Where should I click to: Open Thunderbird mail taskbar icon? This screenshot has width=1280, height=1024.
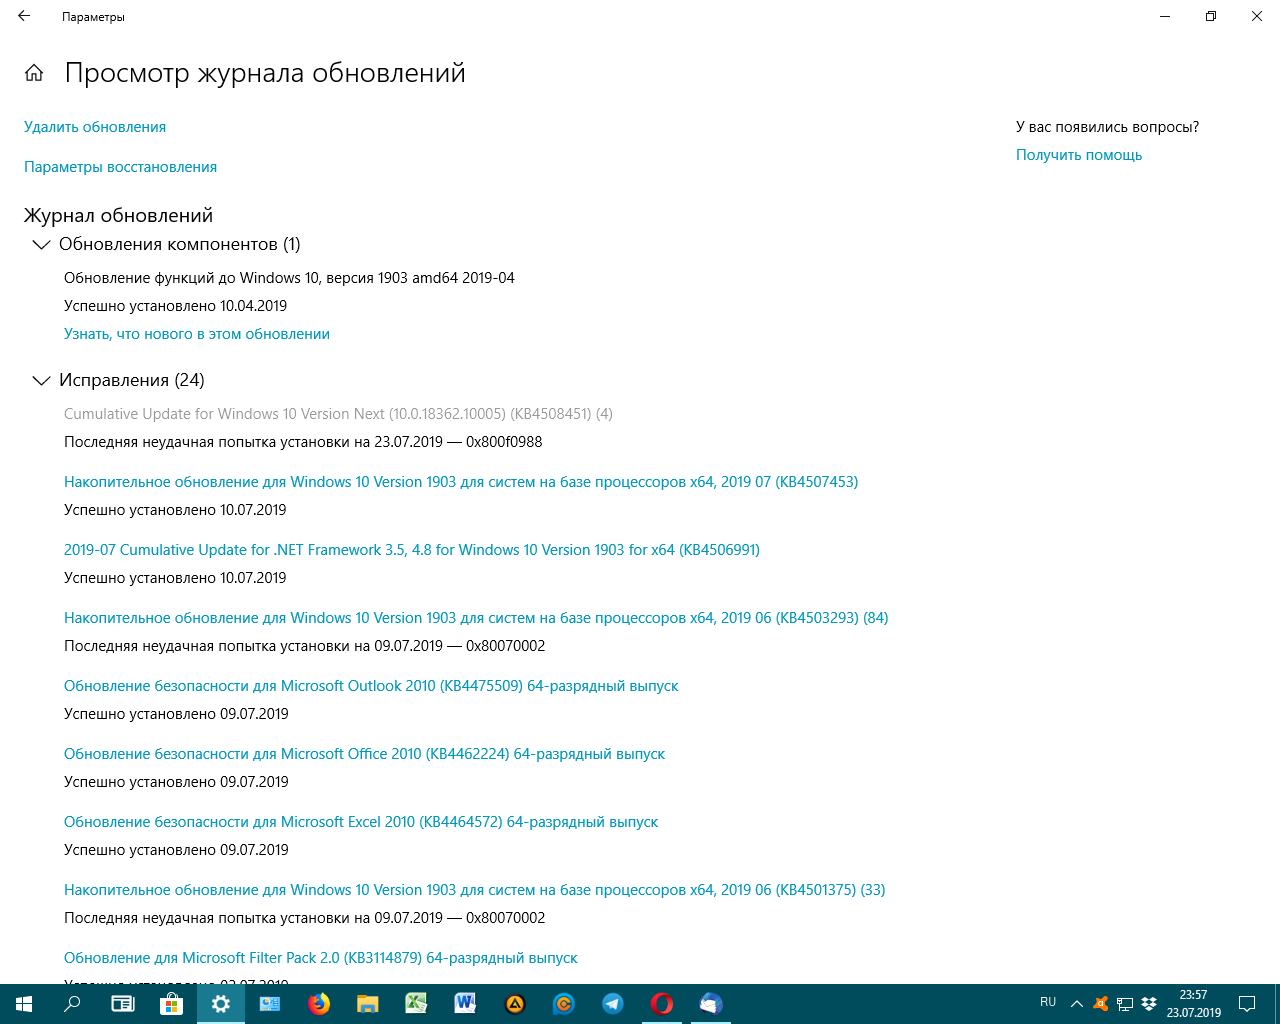coord(711,1004)
